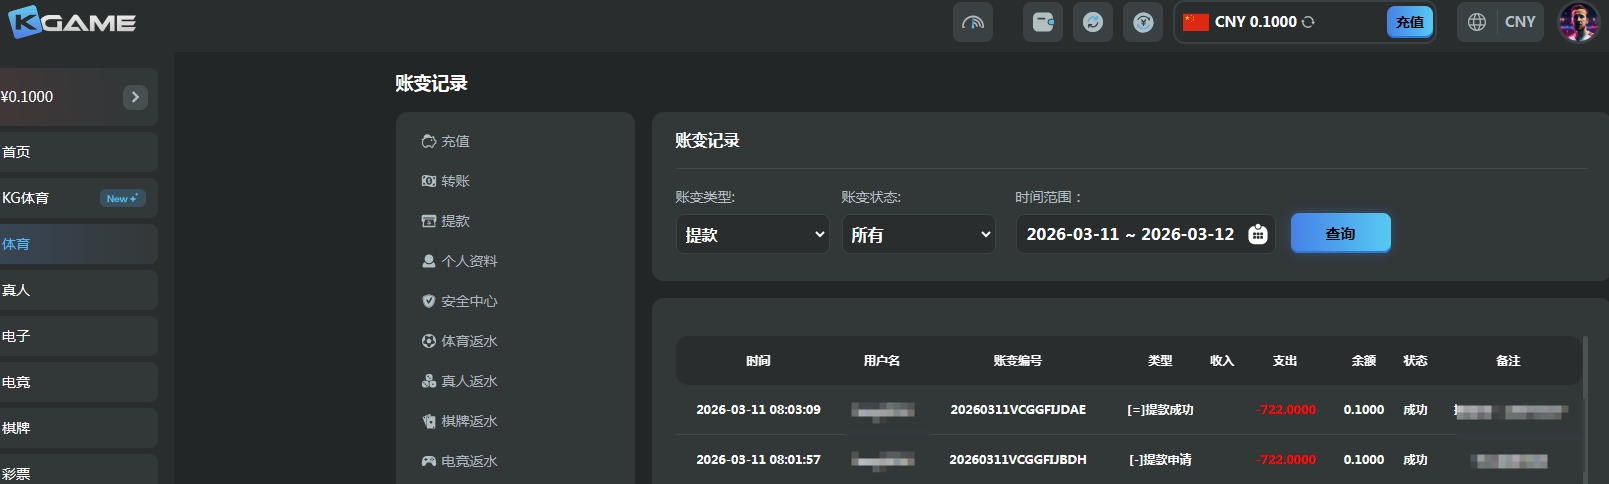Click record number 20260311VCGGFIJBDH
The image size is (1609, 484).
1018,460
